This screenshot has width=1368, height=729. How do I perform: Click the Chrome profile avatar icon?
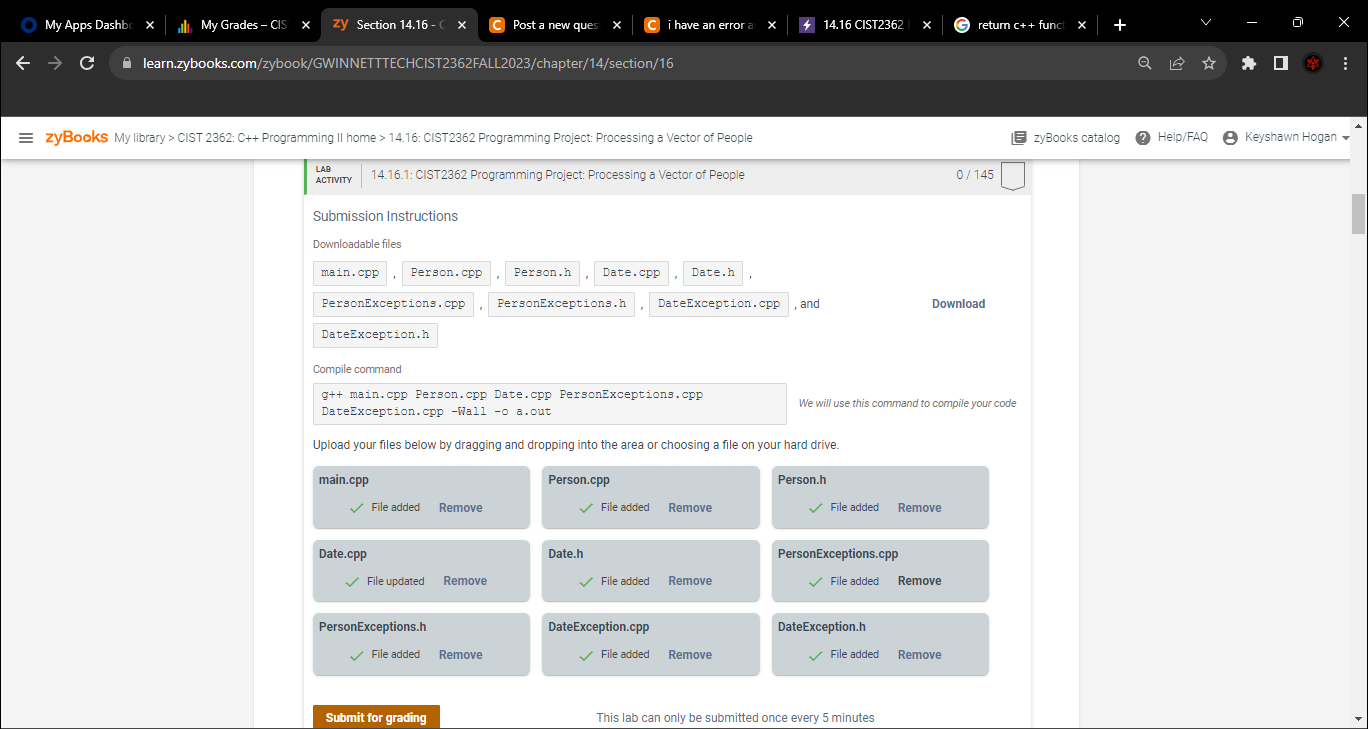[x=1313, y=62]
